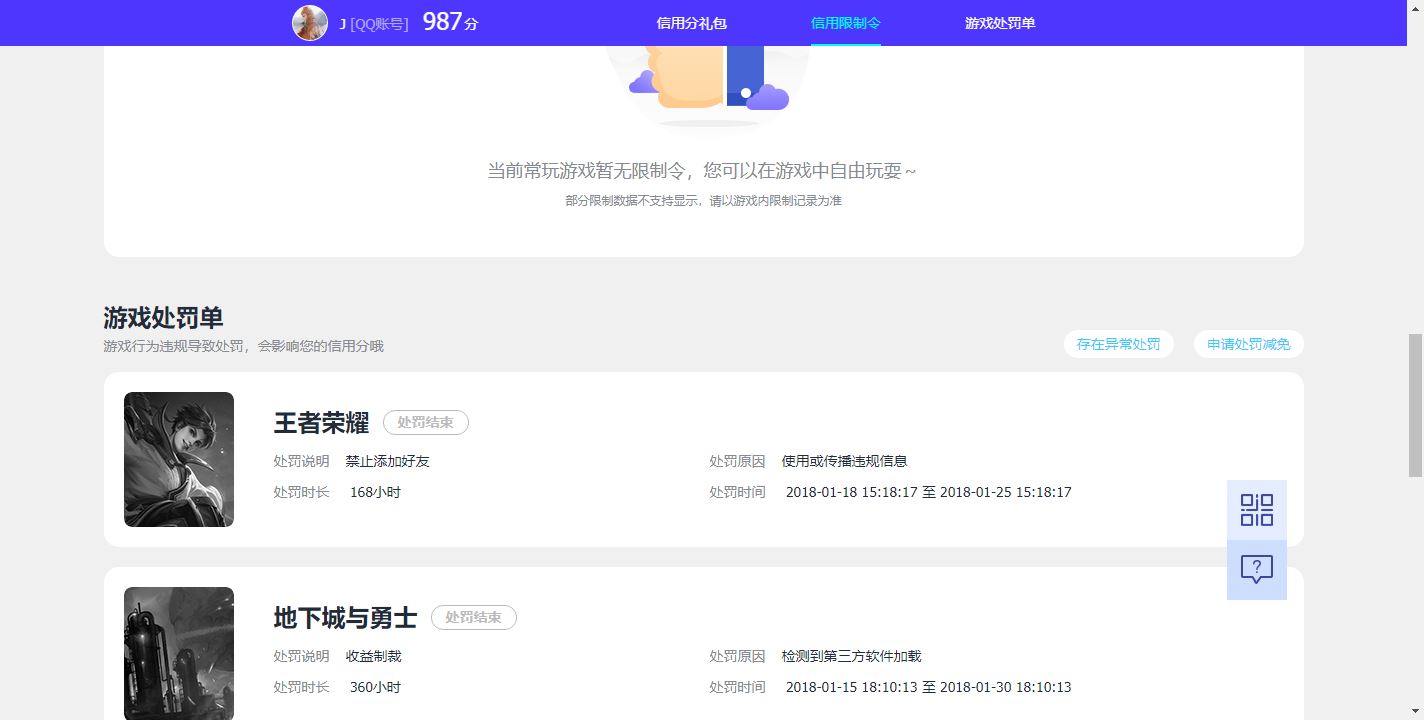Viewport: 1424px width, 720px height.
Task: Click 处罚结束 badge next to 地下城与勇士
Action: [x=473, y=618]
